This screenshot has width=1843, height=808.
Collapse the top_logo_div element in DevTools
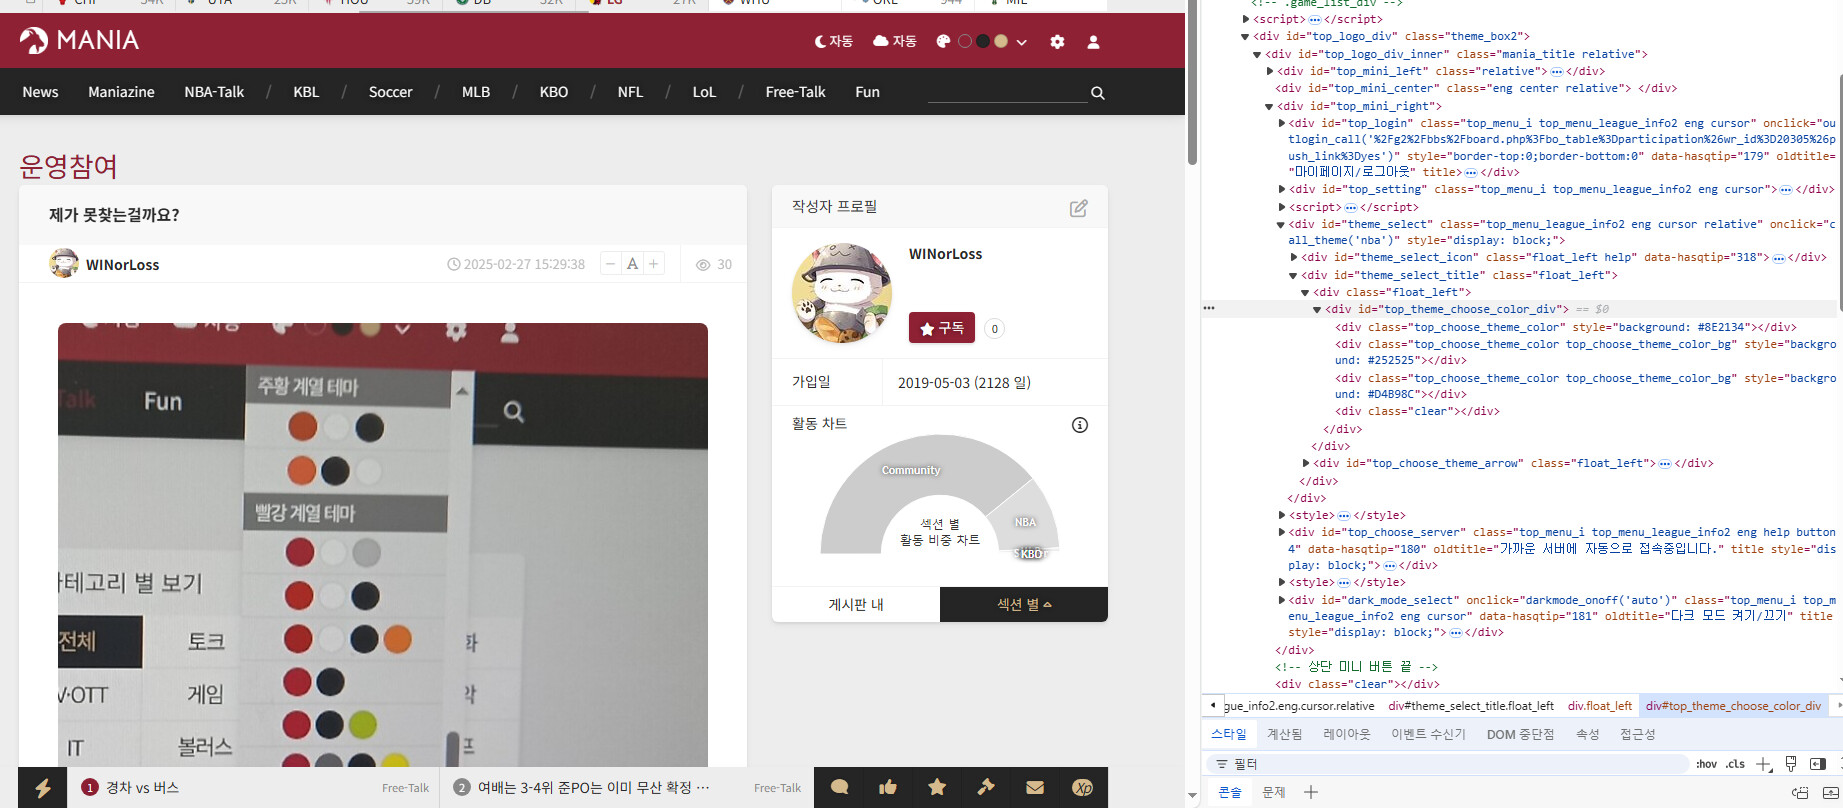coord(1245,37)
